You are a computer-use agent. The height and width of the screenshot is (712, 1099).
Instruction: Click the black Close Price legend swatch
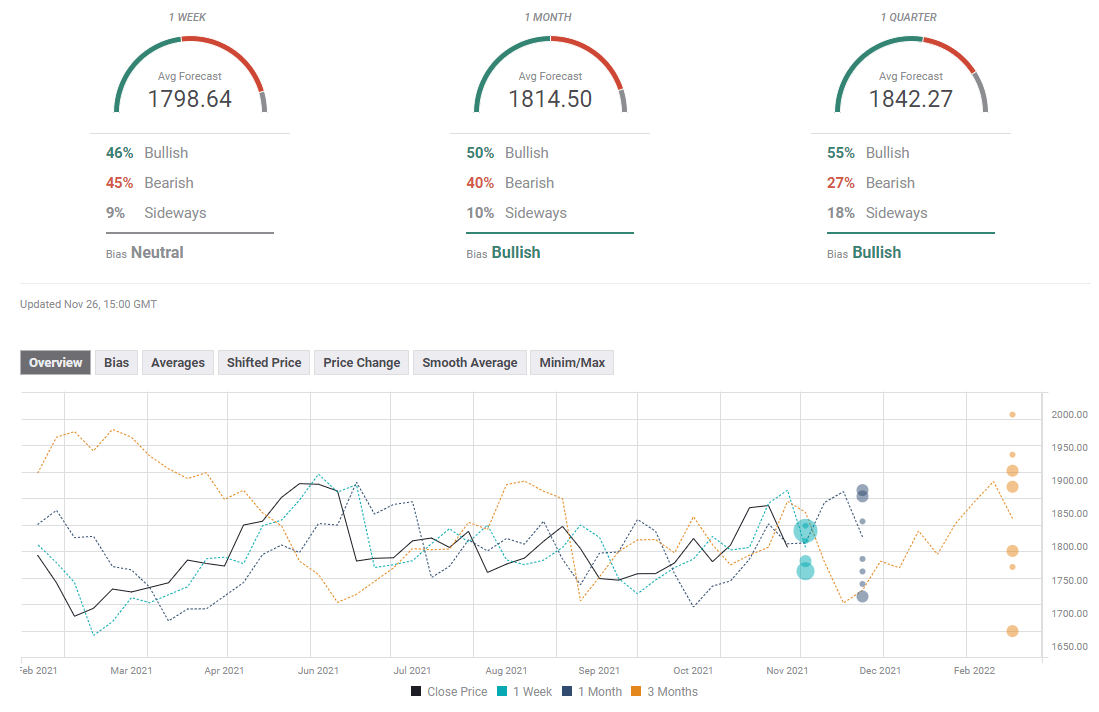(x=416, y=692)
